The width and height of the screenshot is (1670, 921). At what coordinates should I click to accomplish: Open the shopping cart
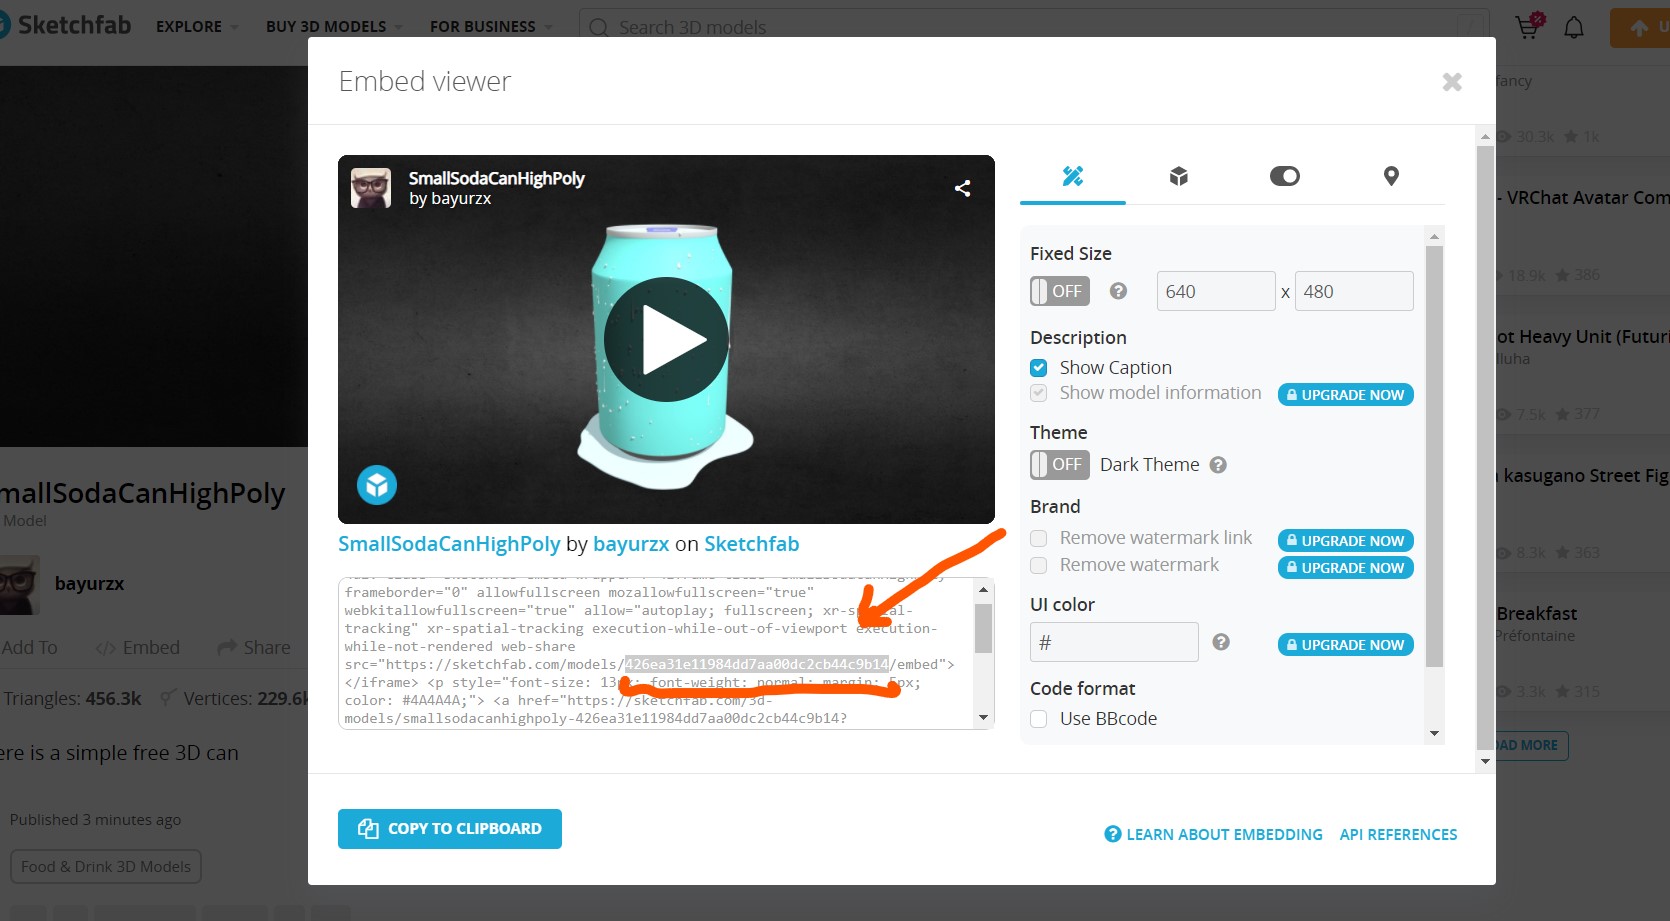[1526, 28]
